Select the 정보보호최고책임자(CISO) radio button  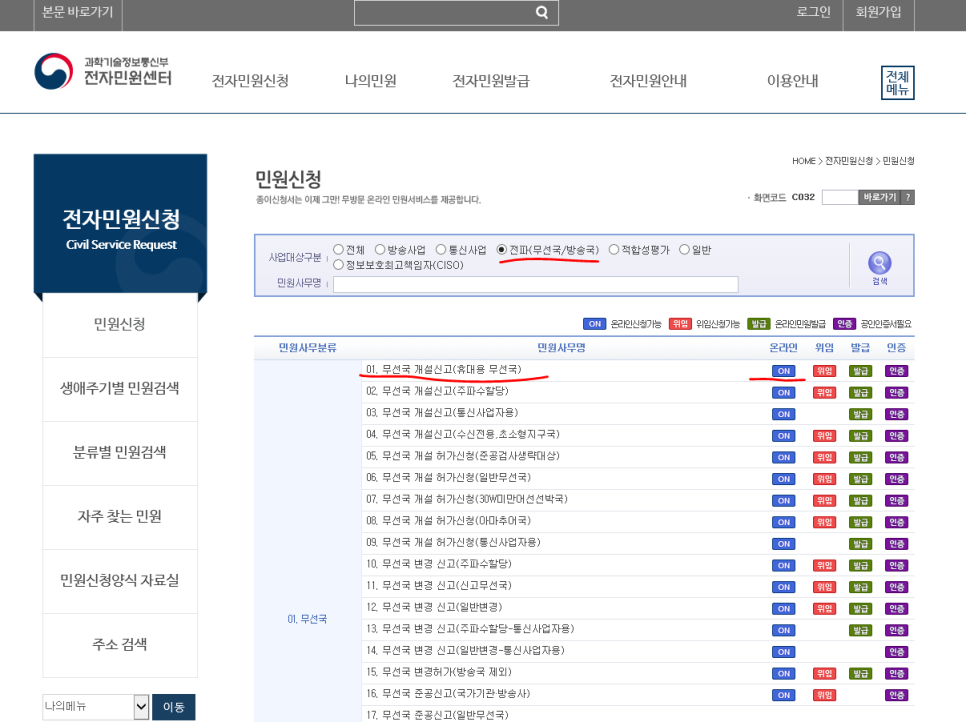pyautogui.click(x=338, y=265)
